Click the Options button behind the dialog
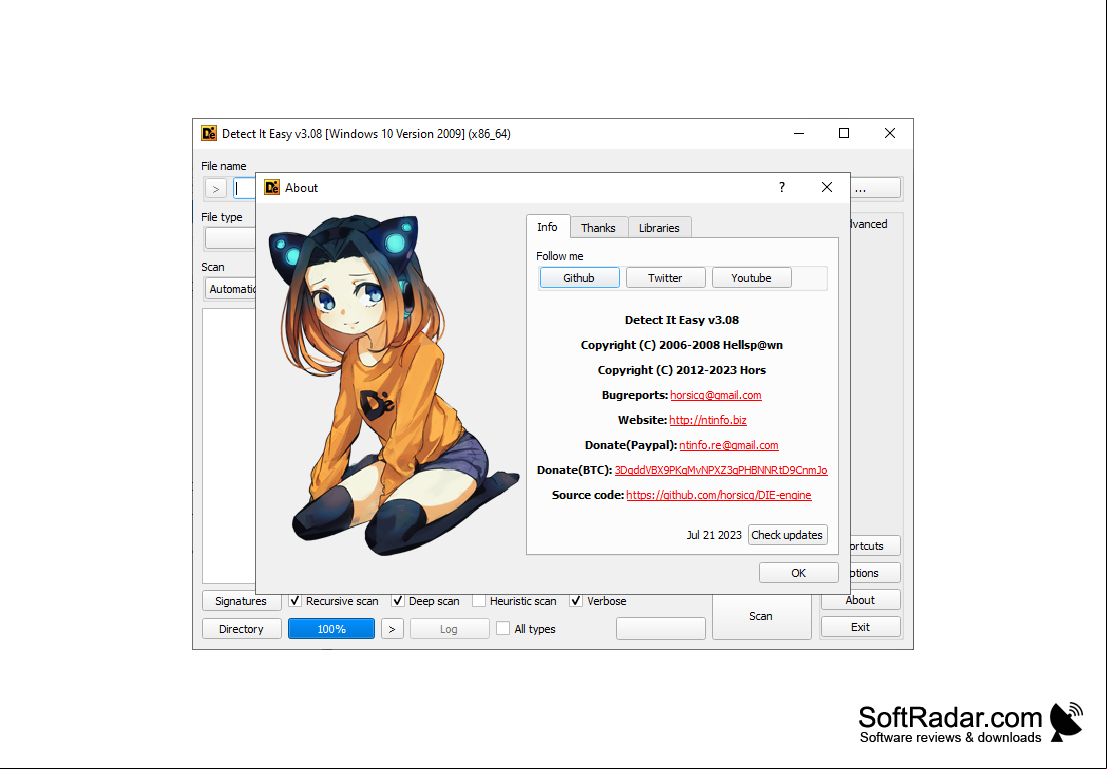This screenshot has width=1107, height=769. click(x=875, y=573)
